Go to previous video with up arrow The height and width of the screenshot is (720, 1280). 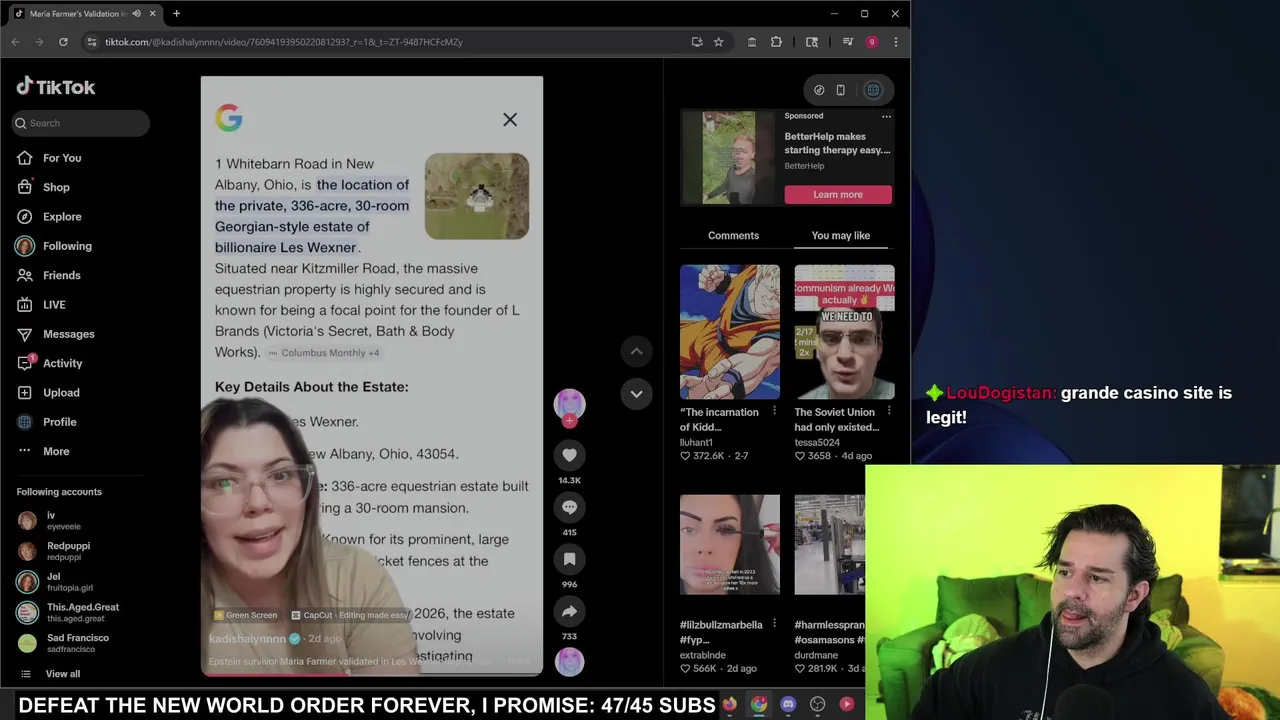coord(636,351)
